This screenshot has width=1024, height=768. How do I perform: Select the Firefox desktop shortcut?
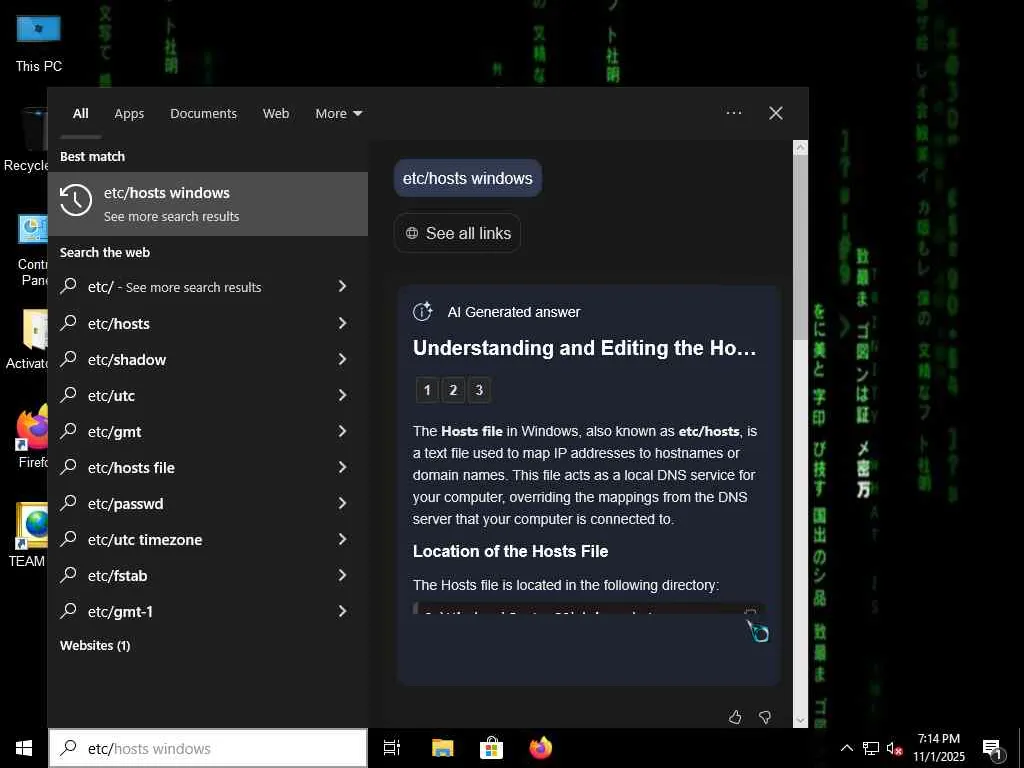33,436
